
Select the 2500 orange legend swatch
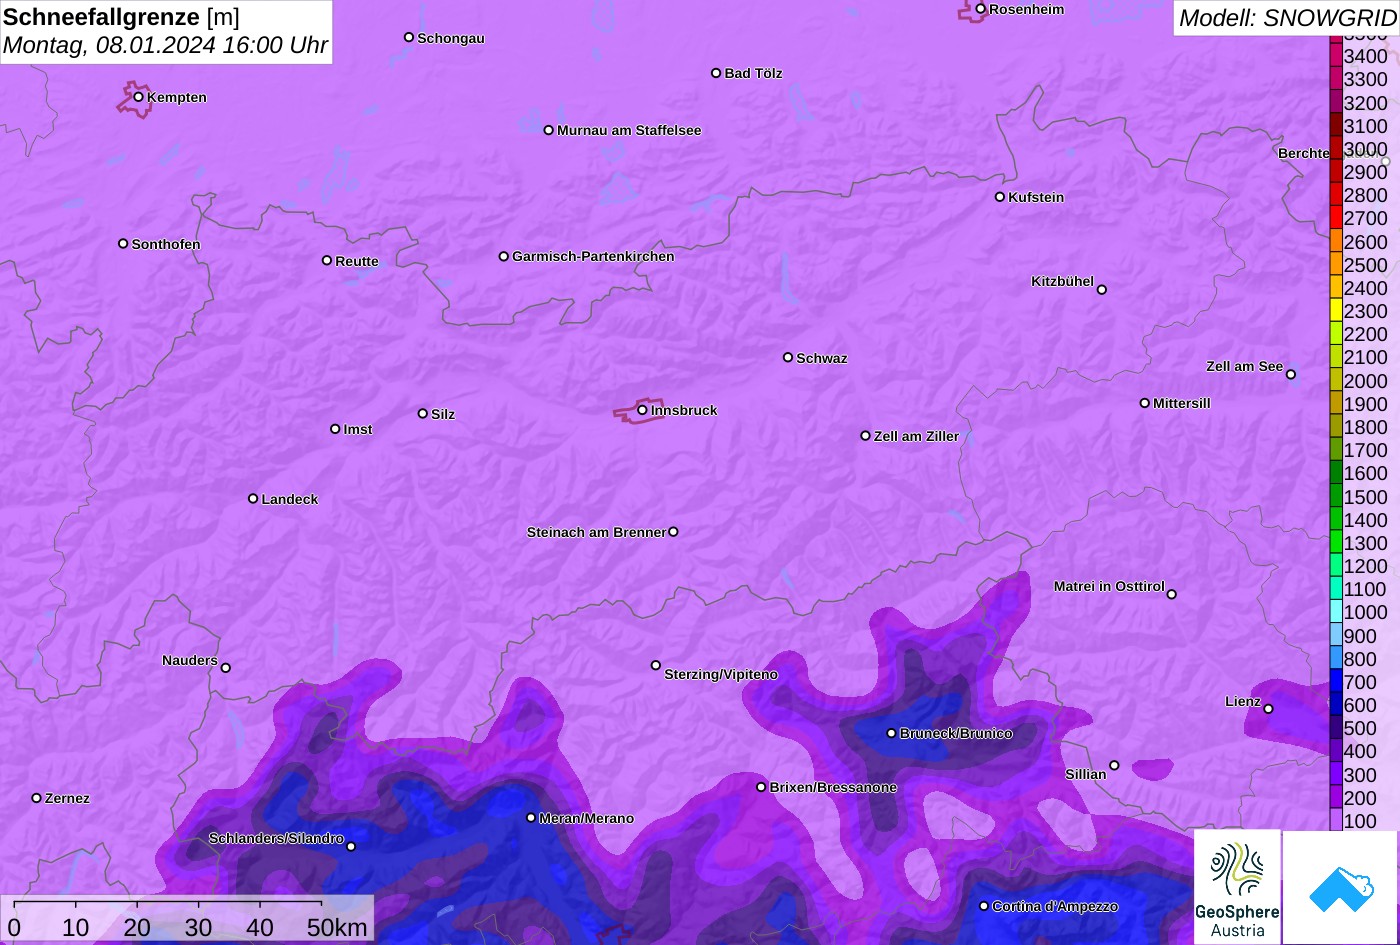pos(1336,263)
